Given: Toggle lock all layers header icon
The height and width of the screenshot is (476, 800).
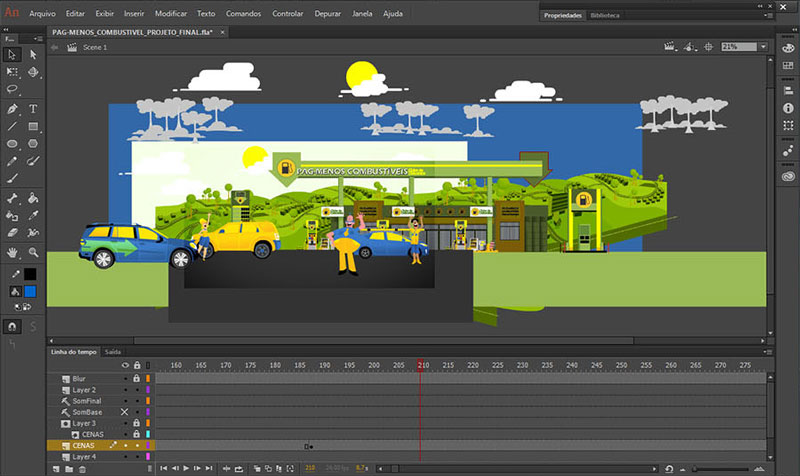Looking at the screenshot, I should pos(137,365).
